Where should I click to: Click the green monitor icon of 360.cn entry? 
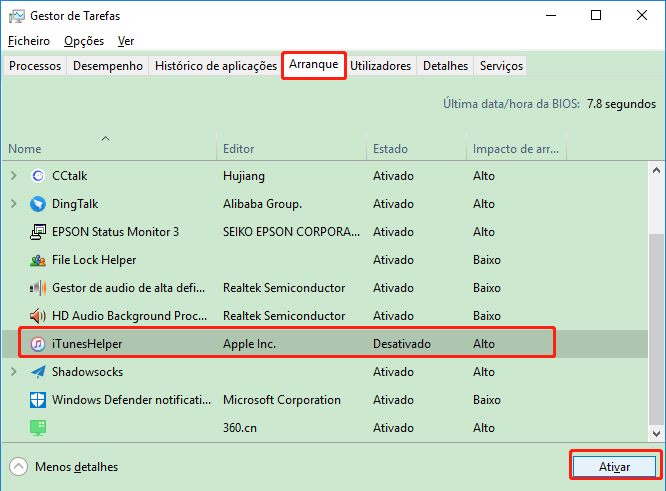point(38,428)
